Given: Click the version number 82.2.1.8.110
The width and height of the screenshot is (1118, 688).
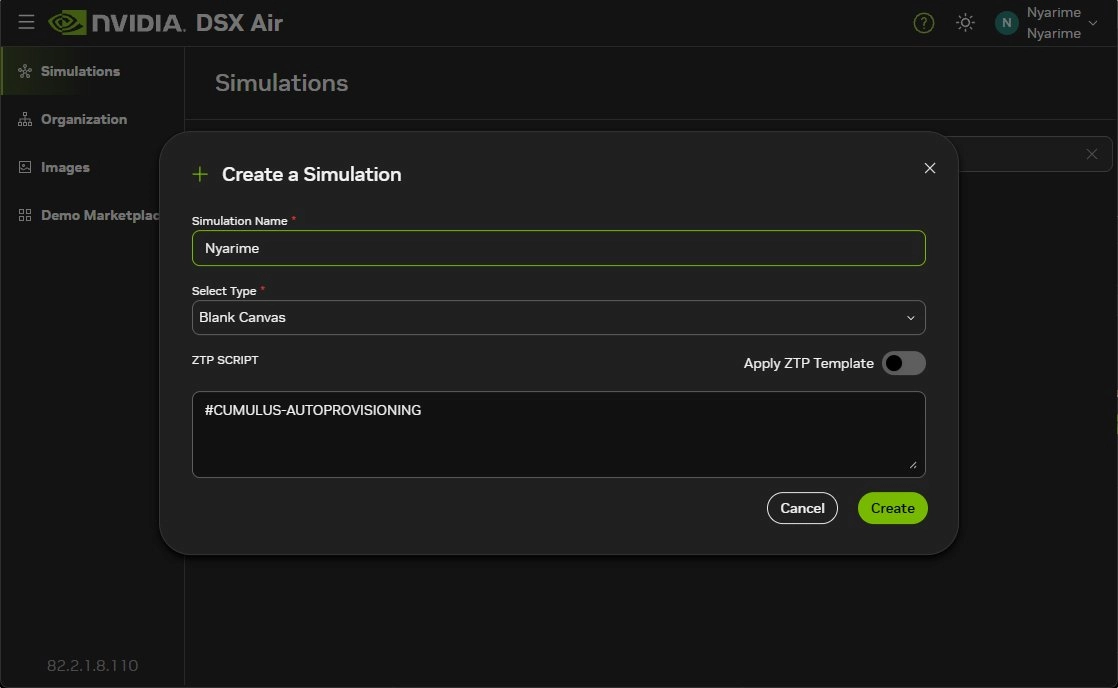Looking at the screenshot, I should pyautogui.click(x=93, y=665).
